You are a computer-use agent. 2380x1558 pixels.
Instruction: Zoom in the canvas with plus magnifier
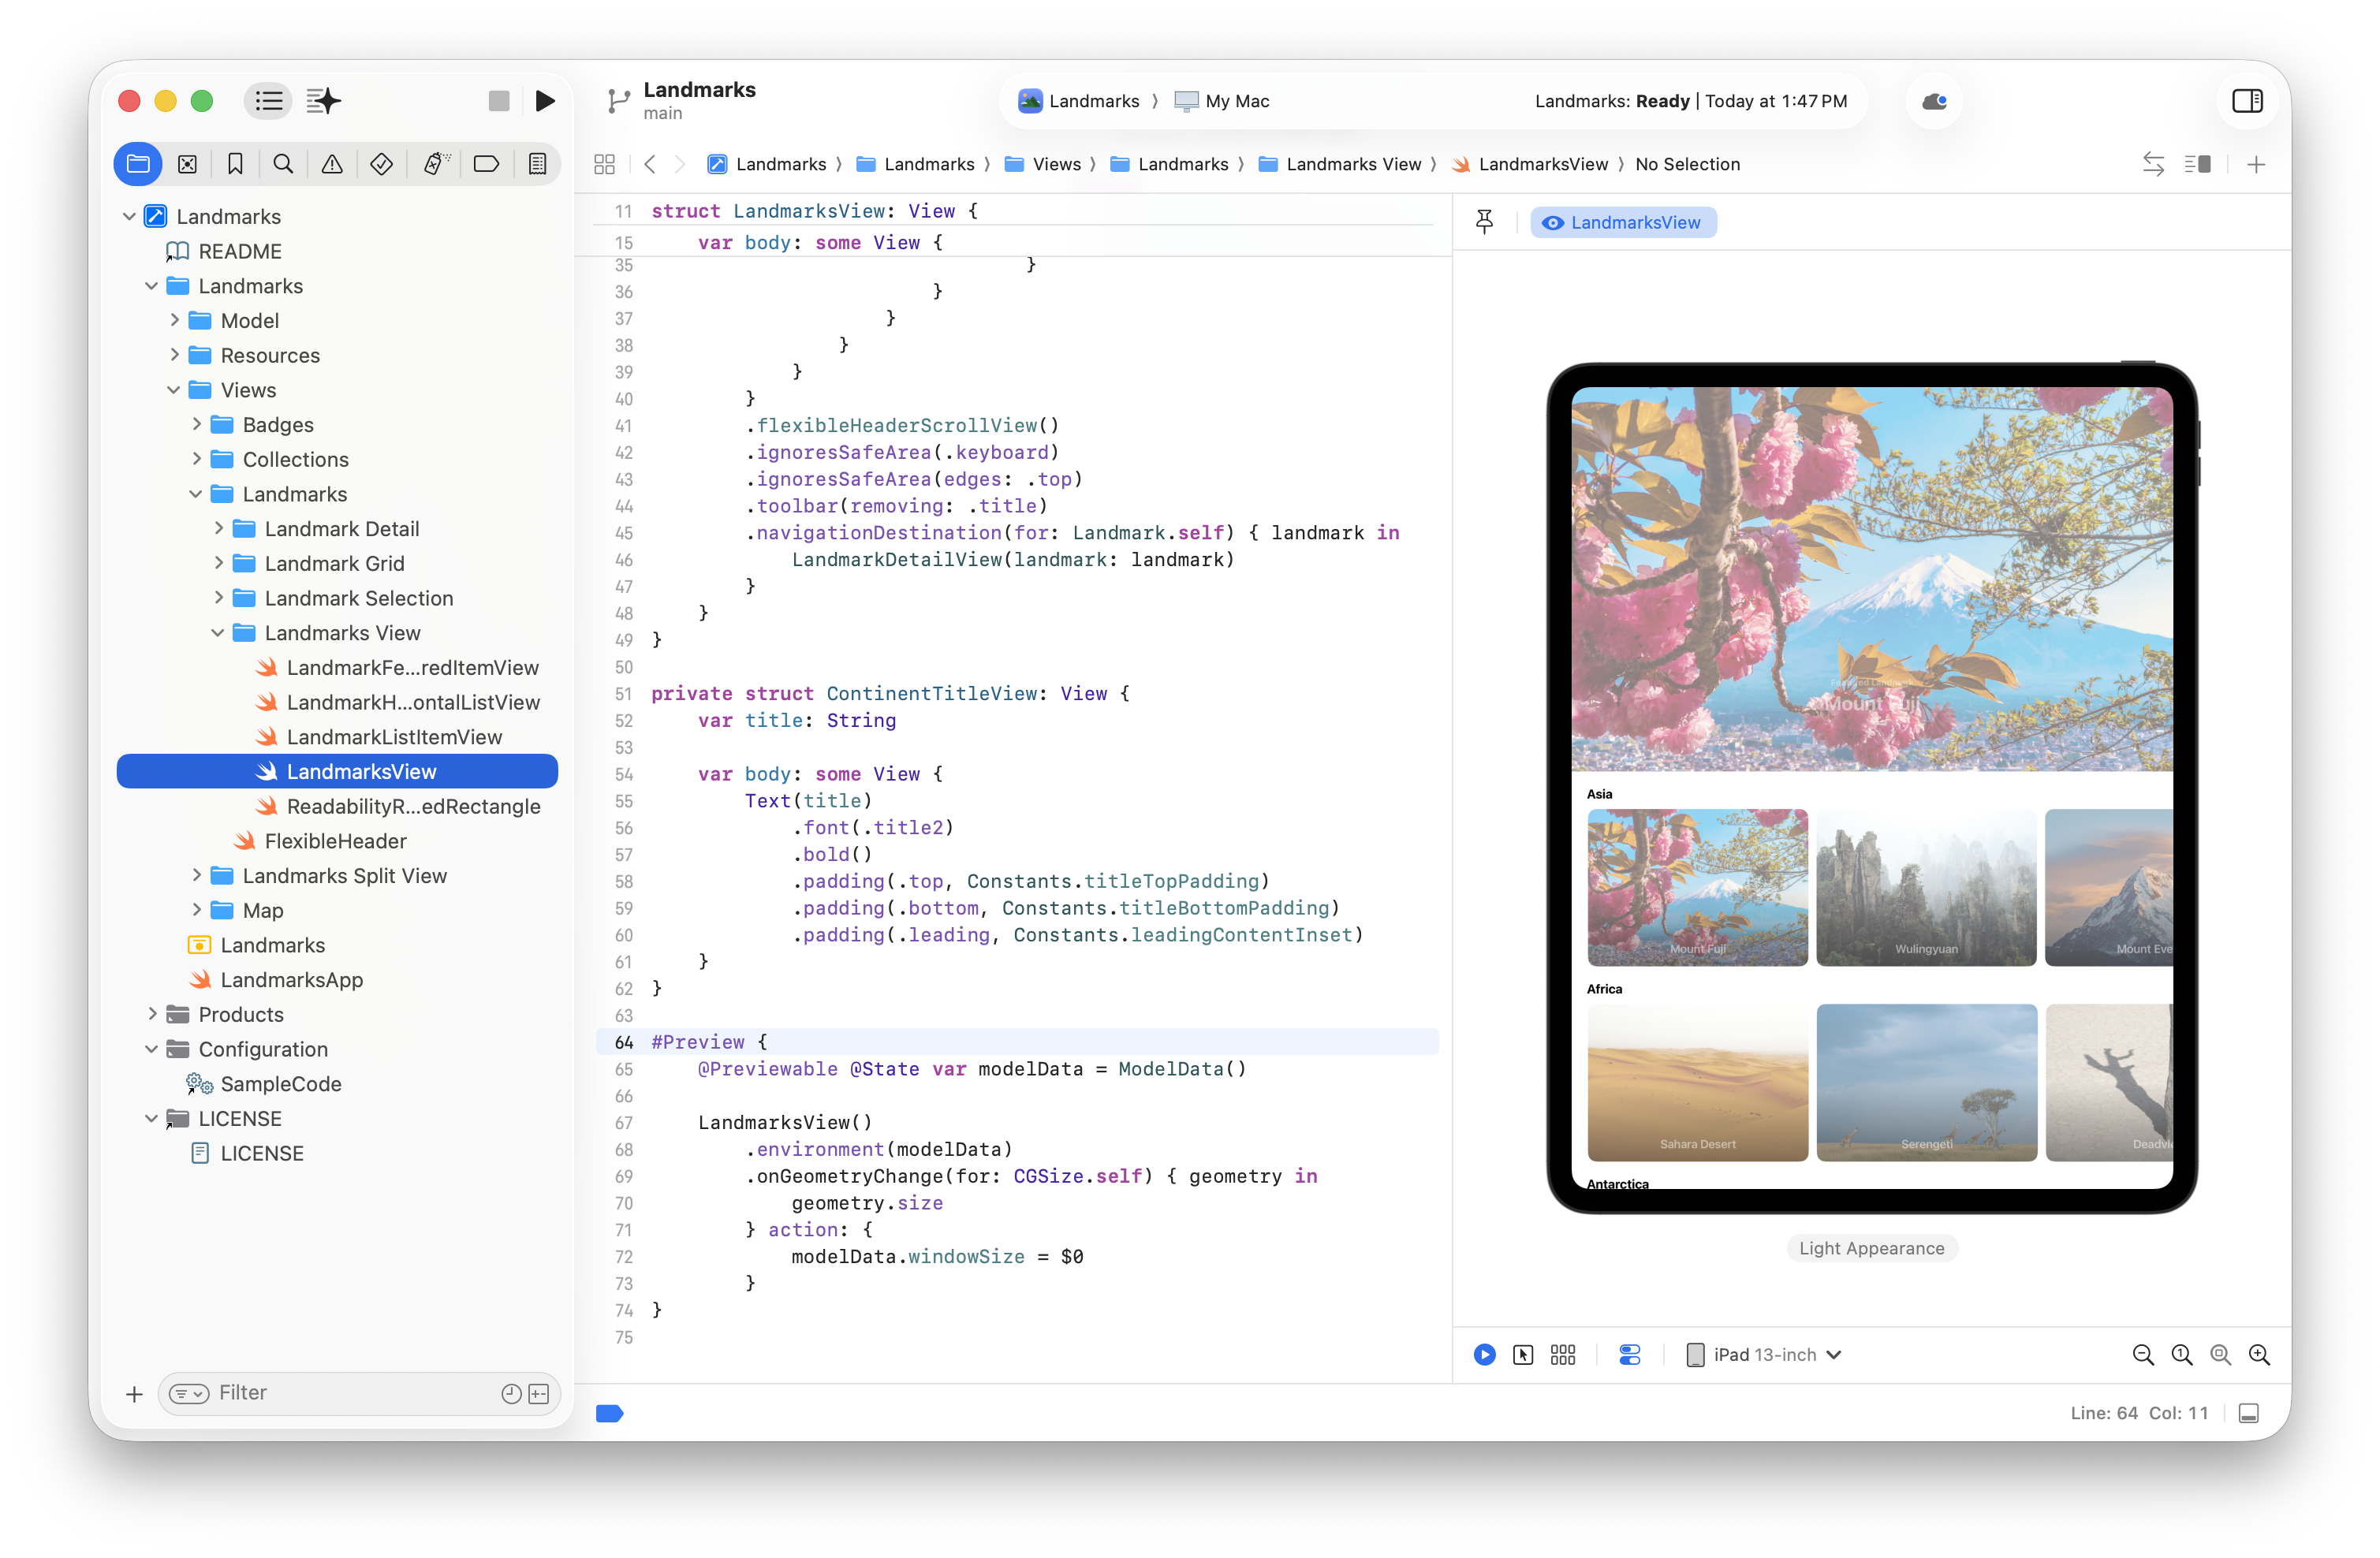[2259, 1354]
